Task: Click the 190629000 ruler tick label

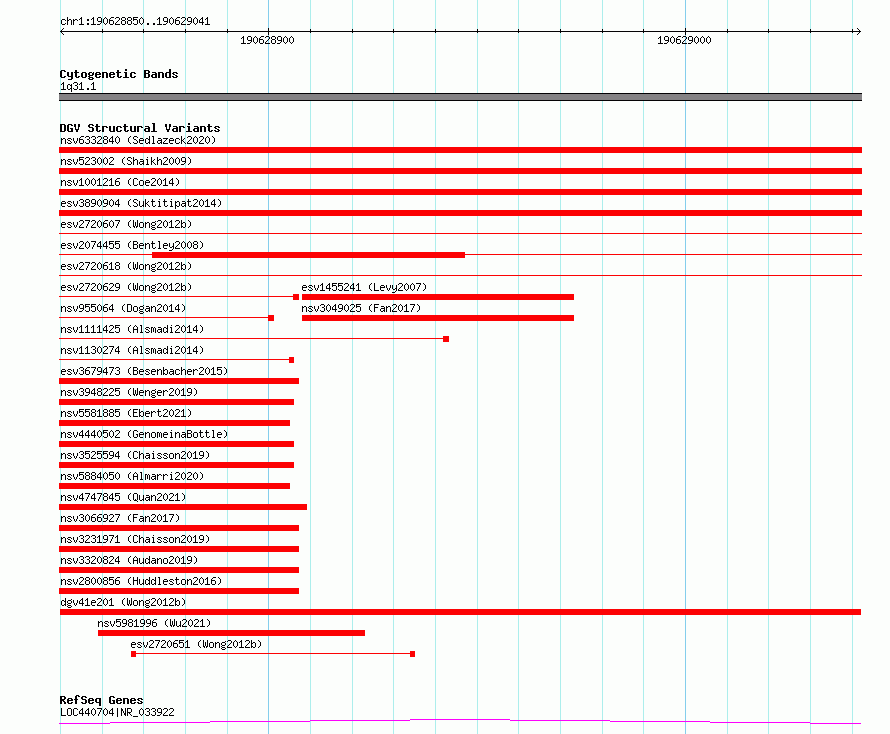Action: point(684,40)
